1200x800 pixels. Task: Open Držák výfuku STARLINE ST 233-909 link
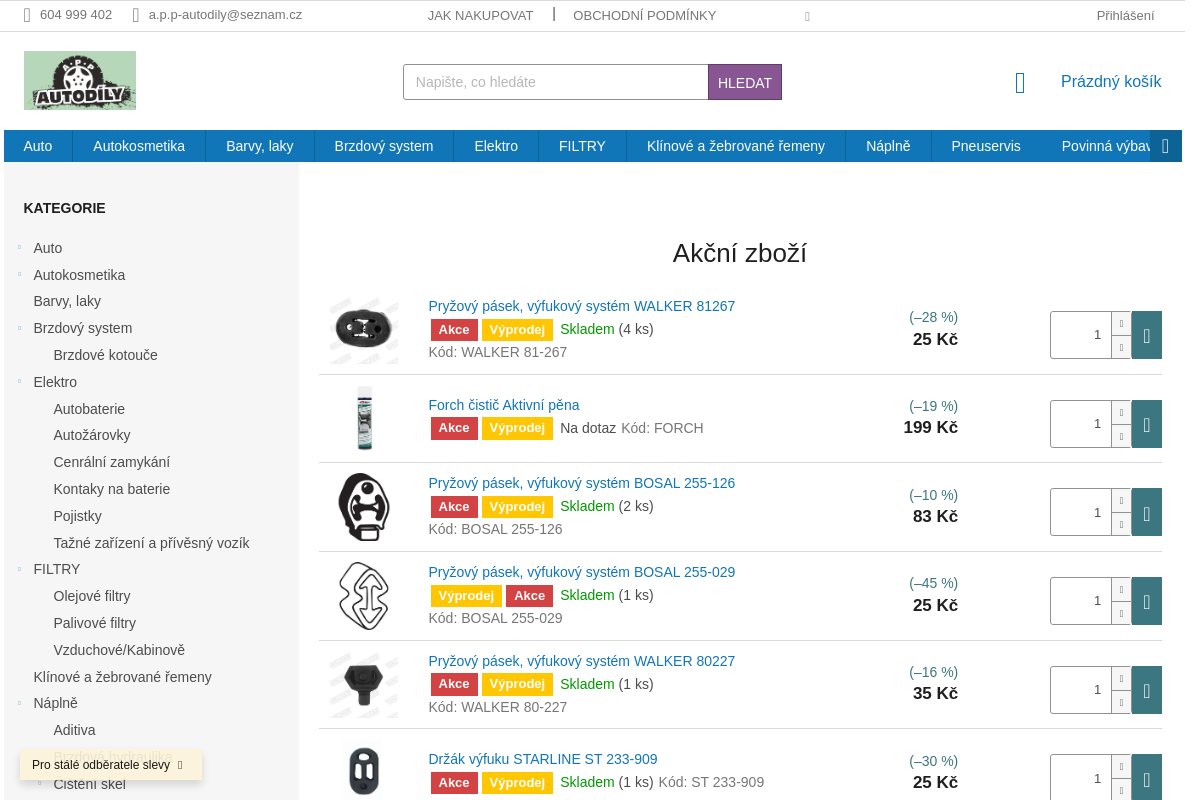[x=543, y=759]
